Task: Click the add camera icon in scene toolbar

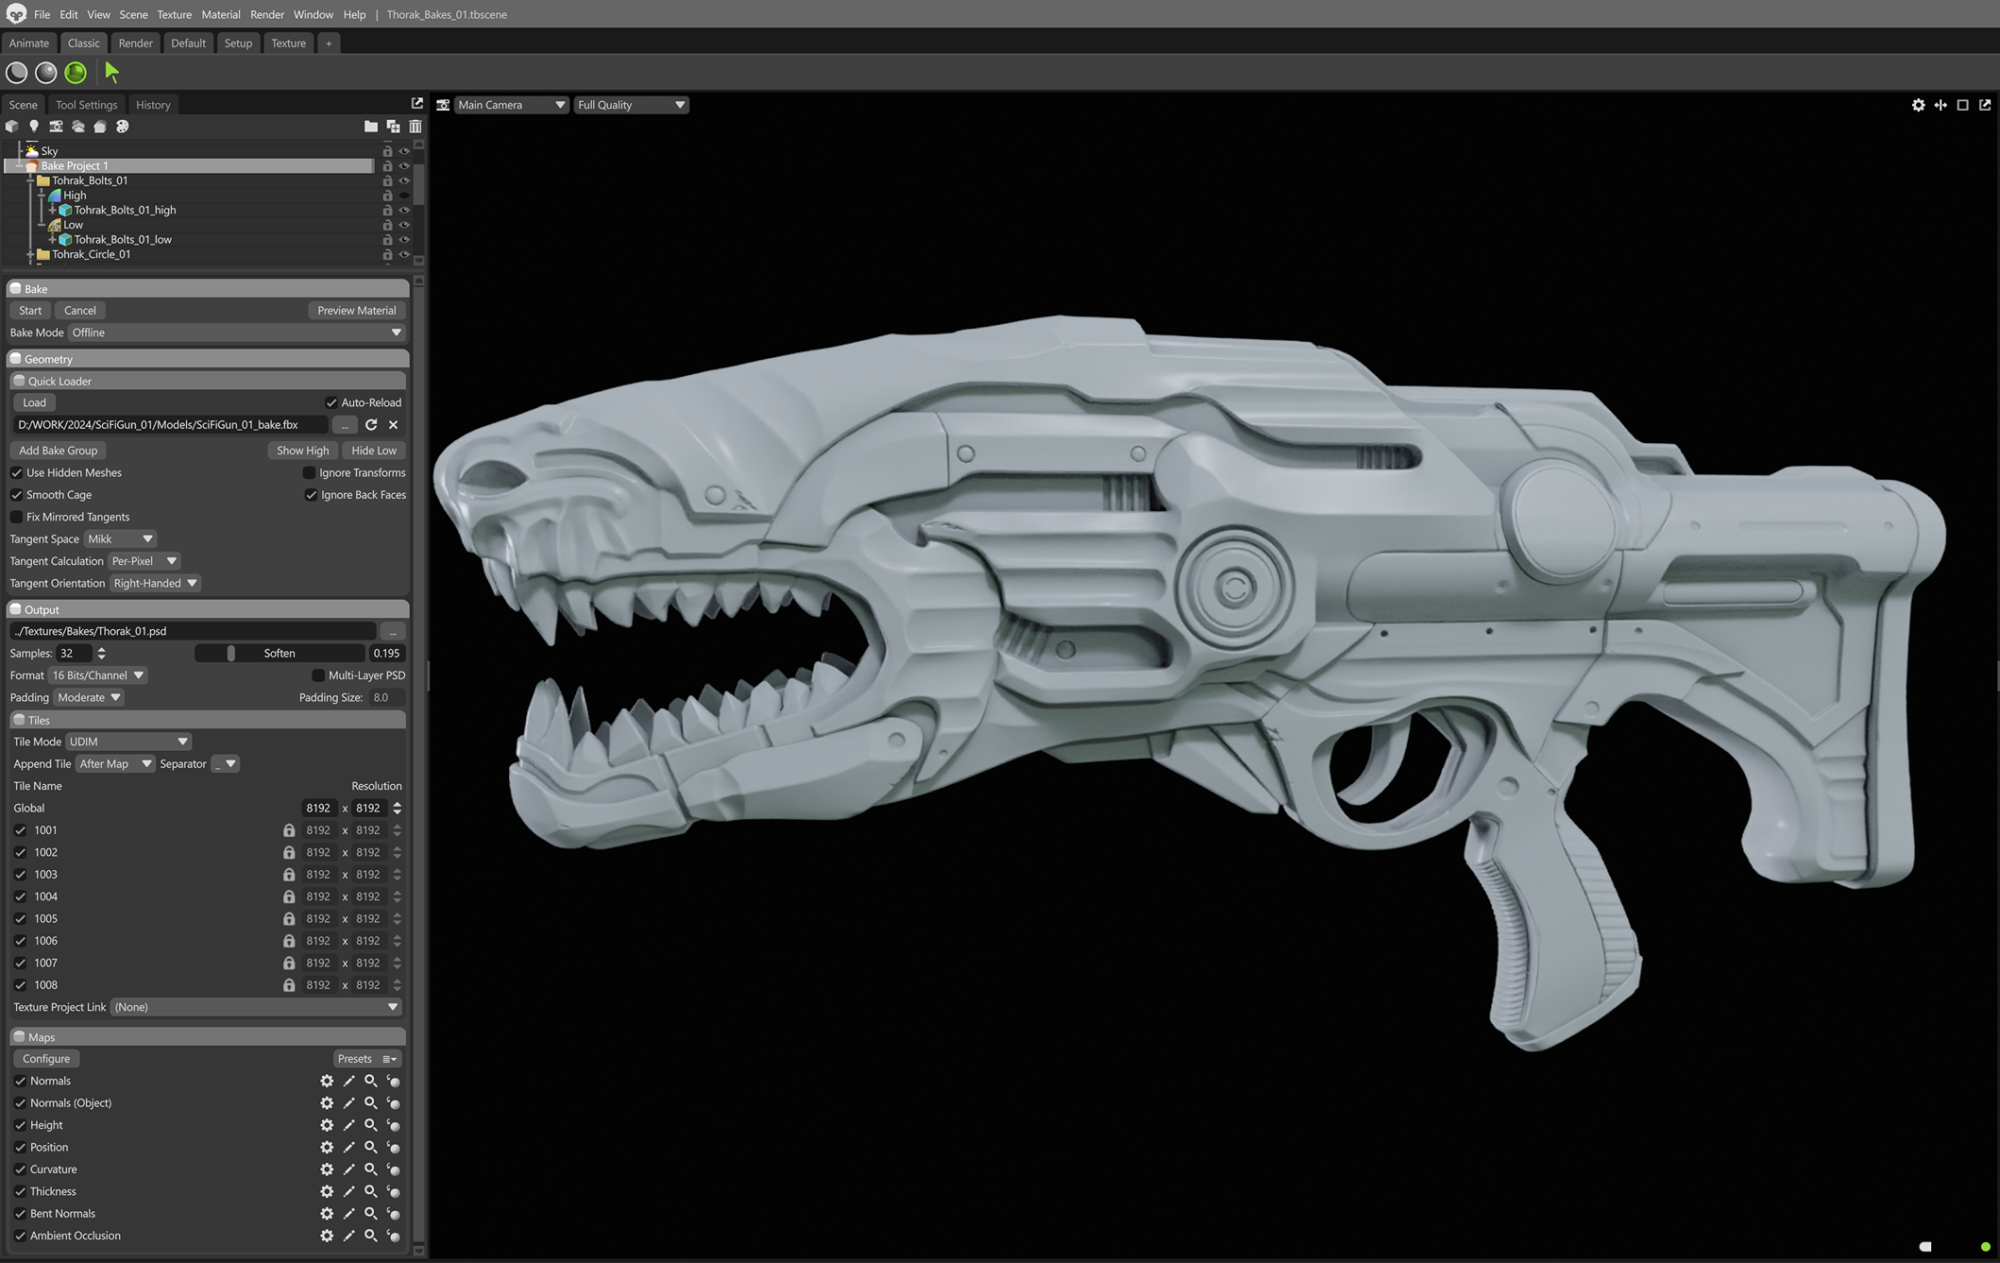Action: pos(56,127)
